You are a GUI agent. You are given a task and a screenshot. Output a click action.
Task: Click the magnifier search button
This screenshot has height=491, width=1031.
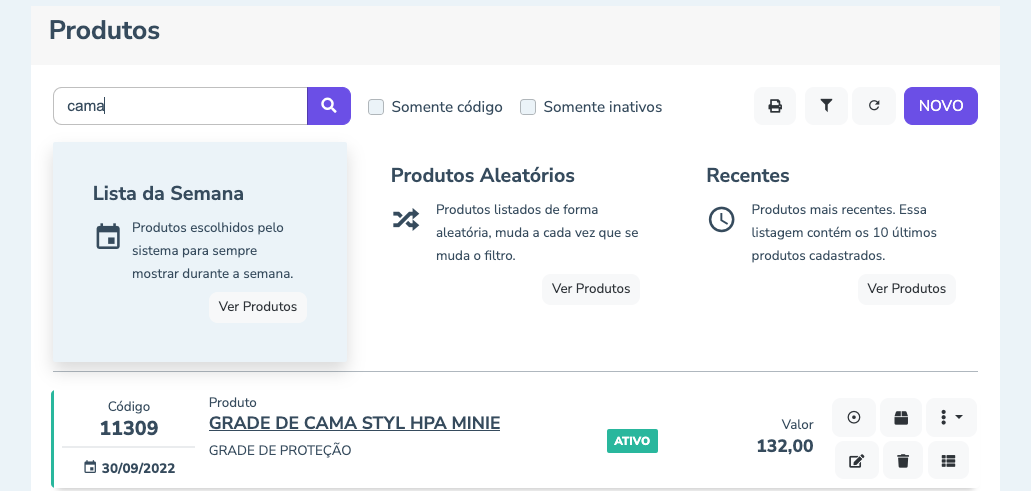(328, 106)
